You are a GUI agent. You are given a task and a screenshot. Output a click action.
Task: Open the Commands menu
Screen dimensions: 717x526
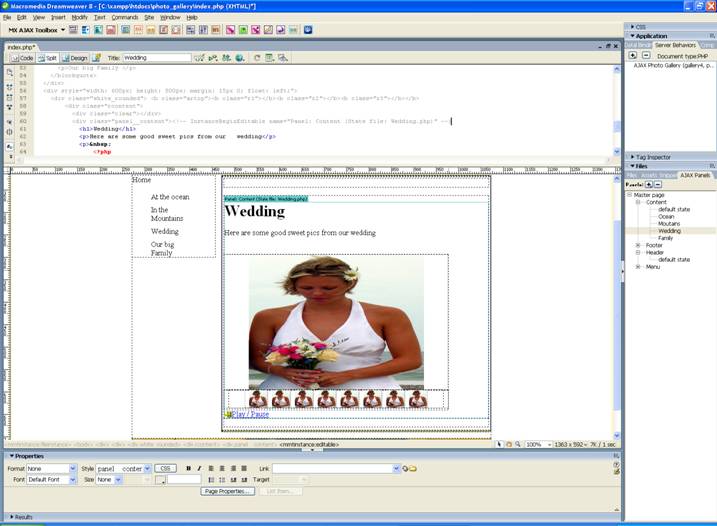pyautogui.click(x=125, y=17)
